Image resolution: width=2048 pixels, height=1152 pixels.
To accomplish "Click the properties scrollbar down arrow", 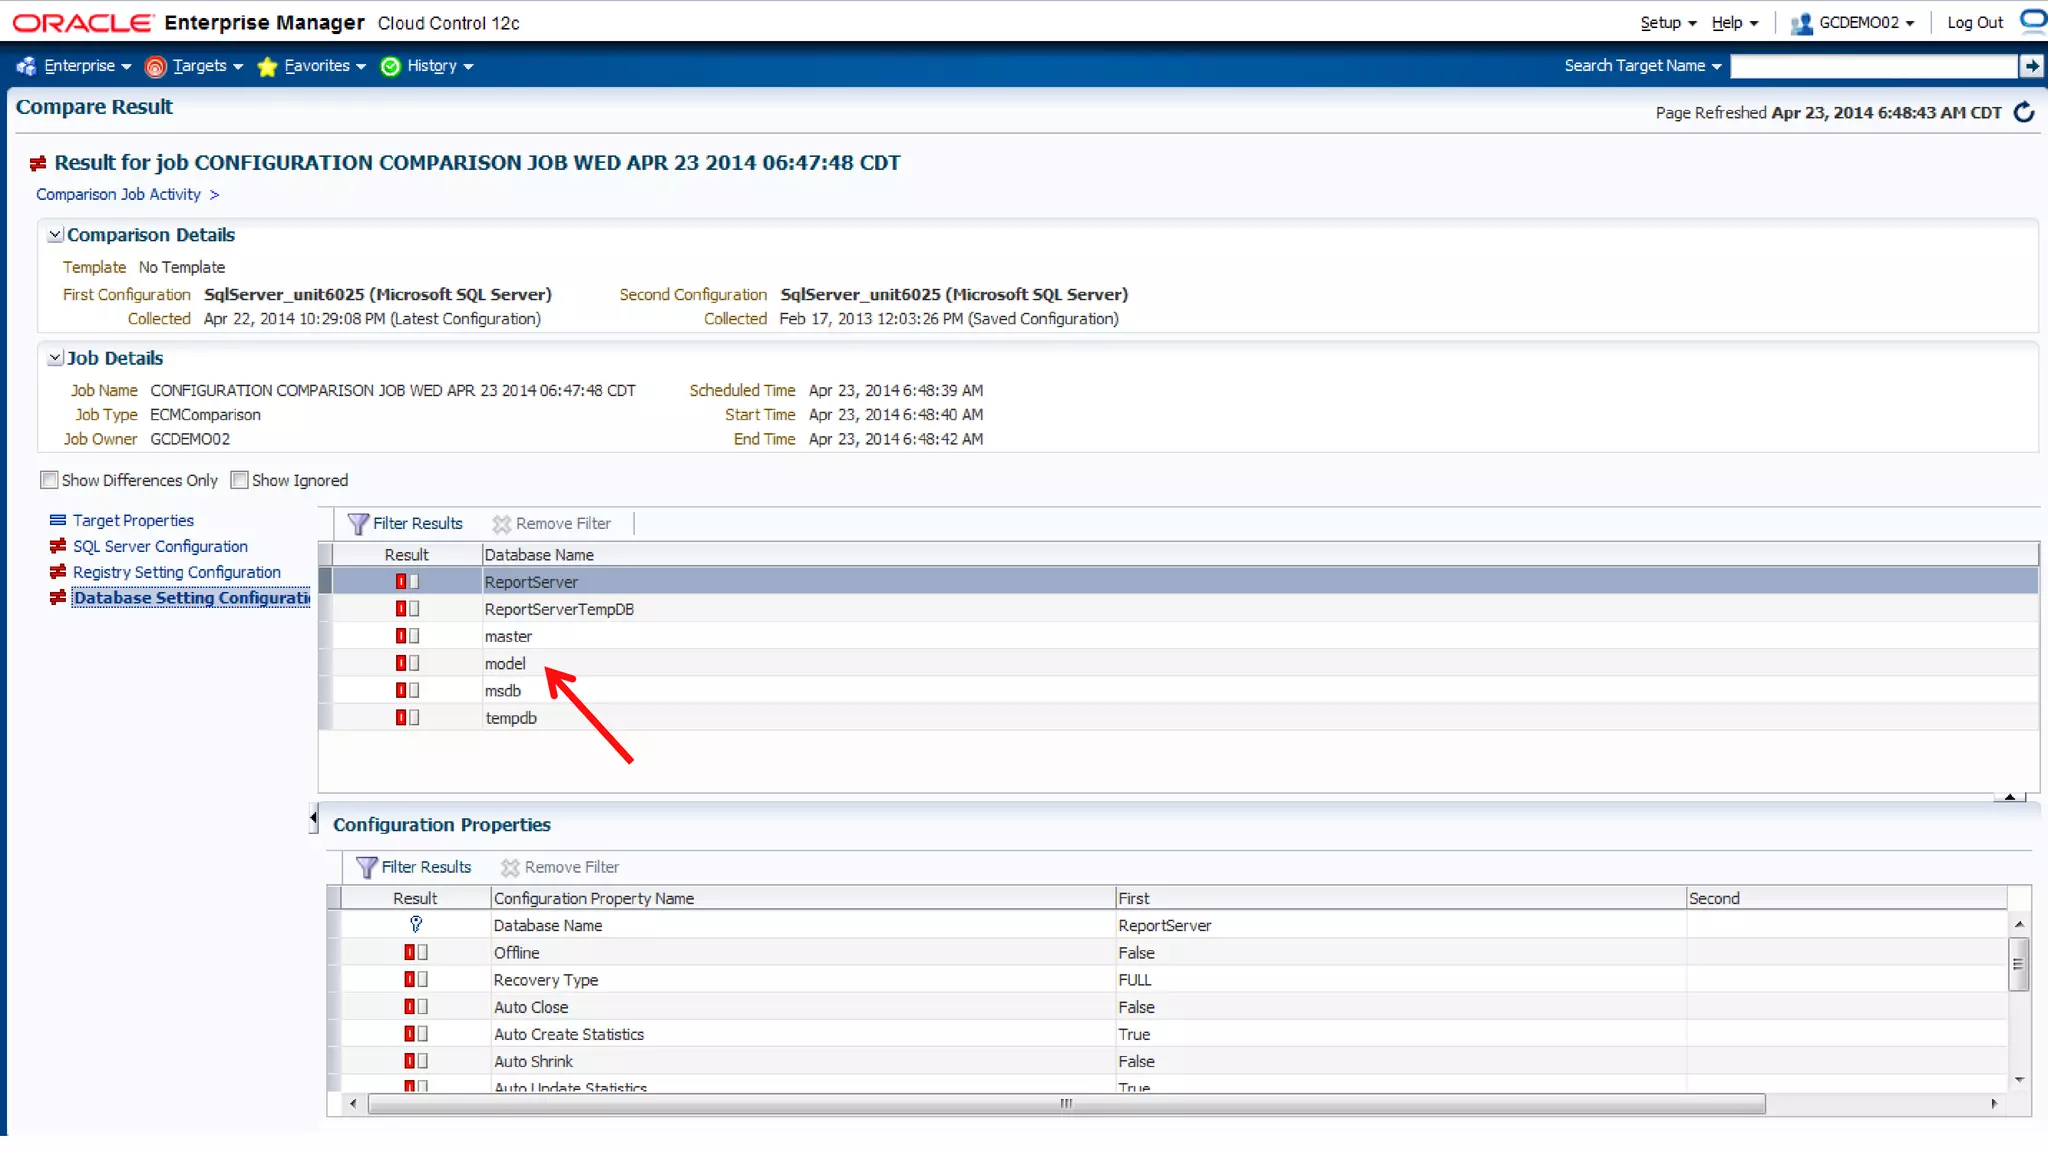I will (x=2019, y=1080).
